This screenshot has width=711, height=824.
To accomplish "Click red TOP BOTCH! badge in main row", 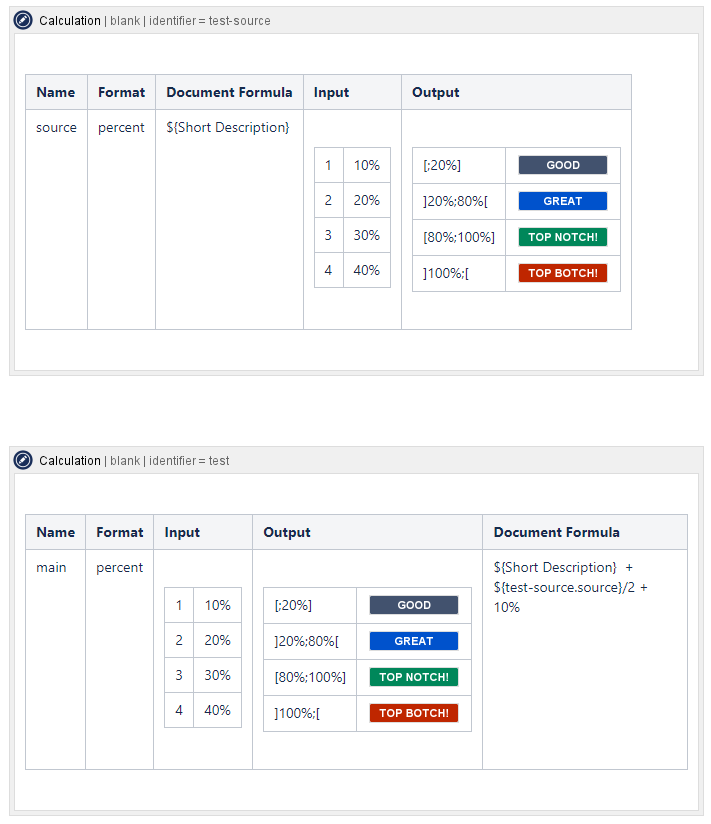I will [x=413, y=713].
